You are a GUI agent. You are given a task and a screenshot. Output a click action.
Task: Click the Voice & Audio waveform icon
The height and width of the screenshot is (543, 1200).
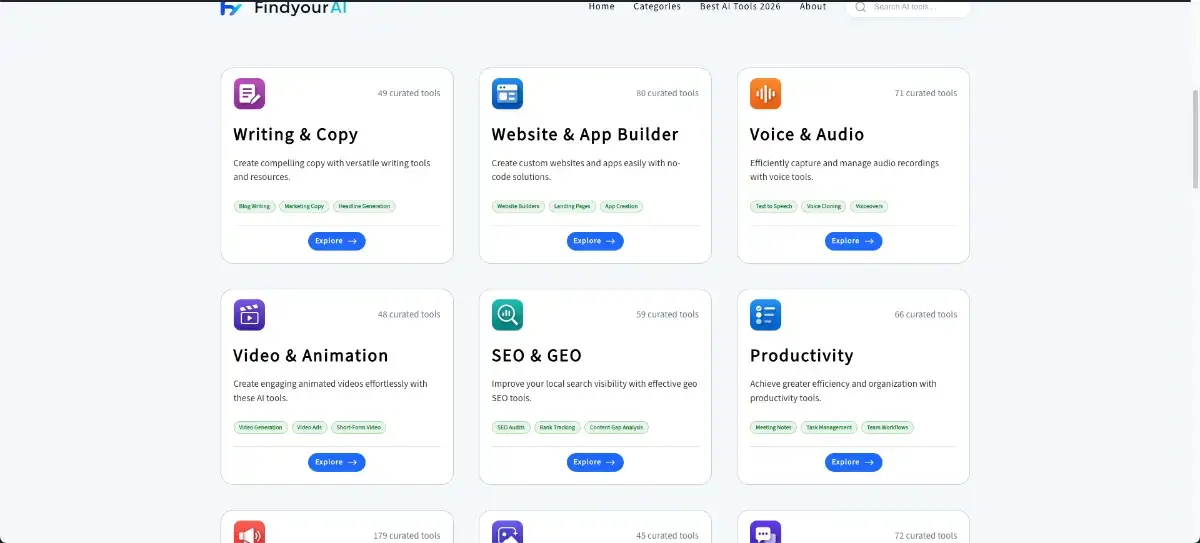[x=765, y=93]
